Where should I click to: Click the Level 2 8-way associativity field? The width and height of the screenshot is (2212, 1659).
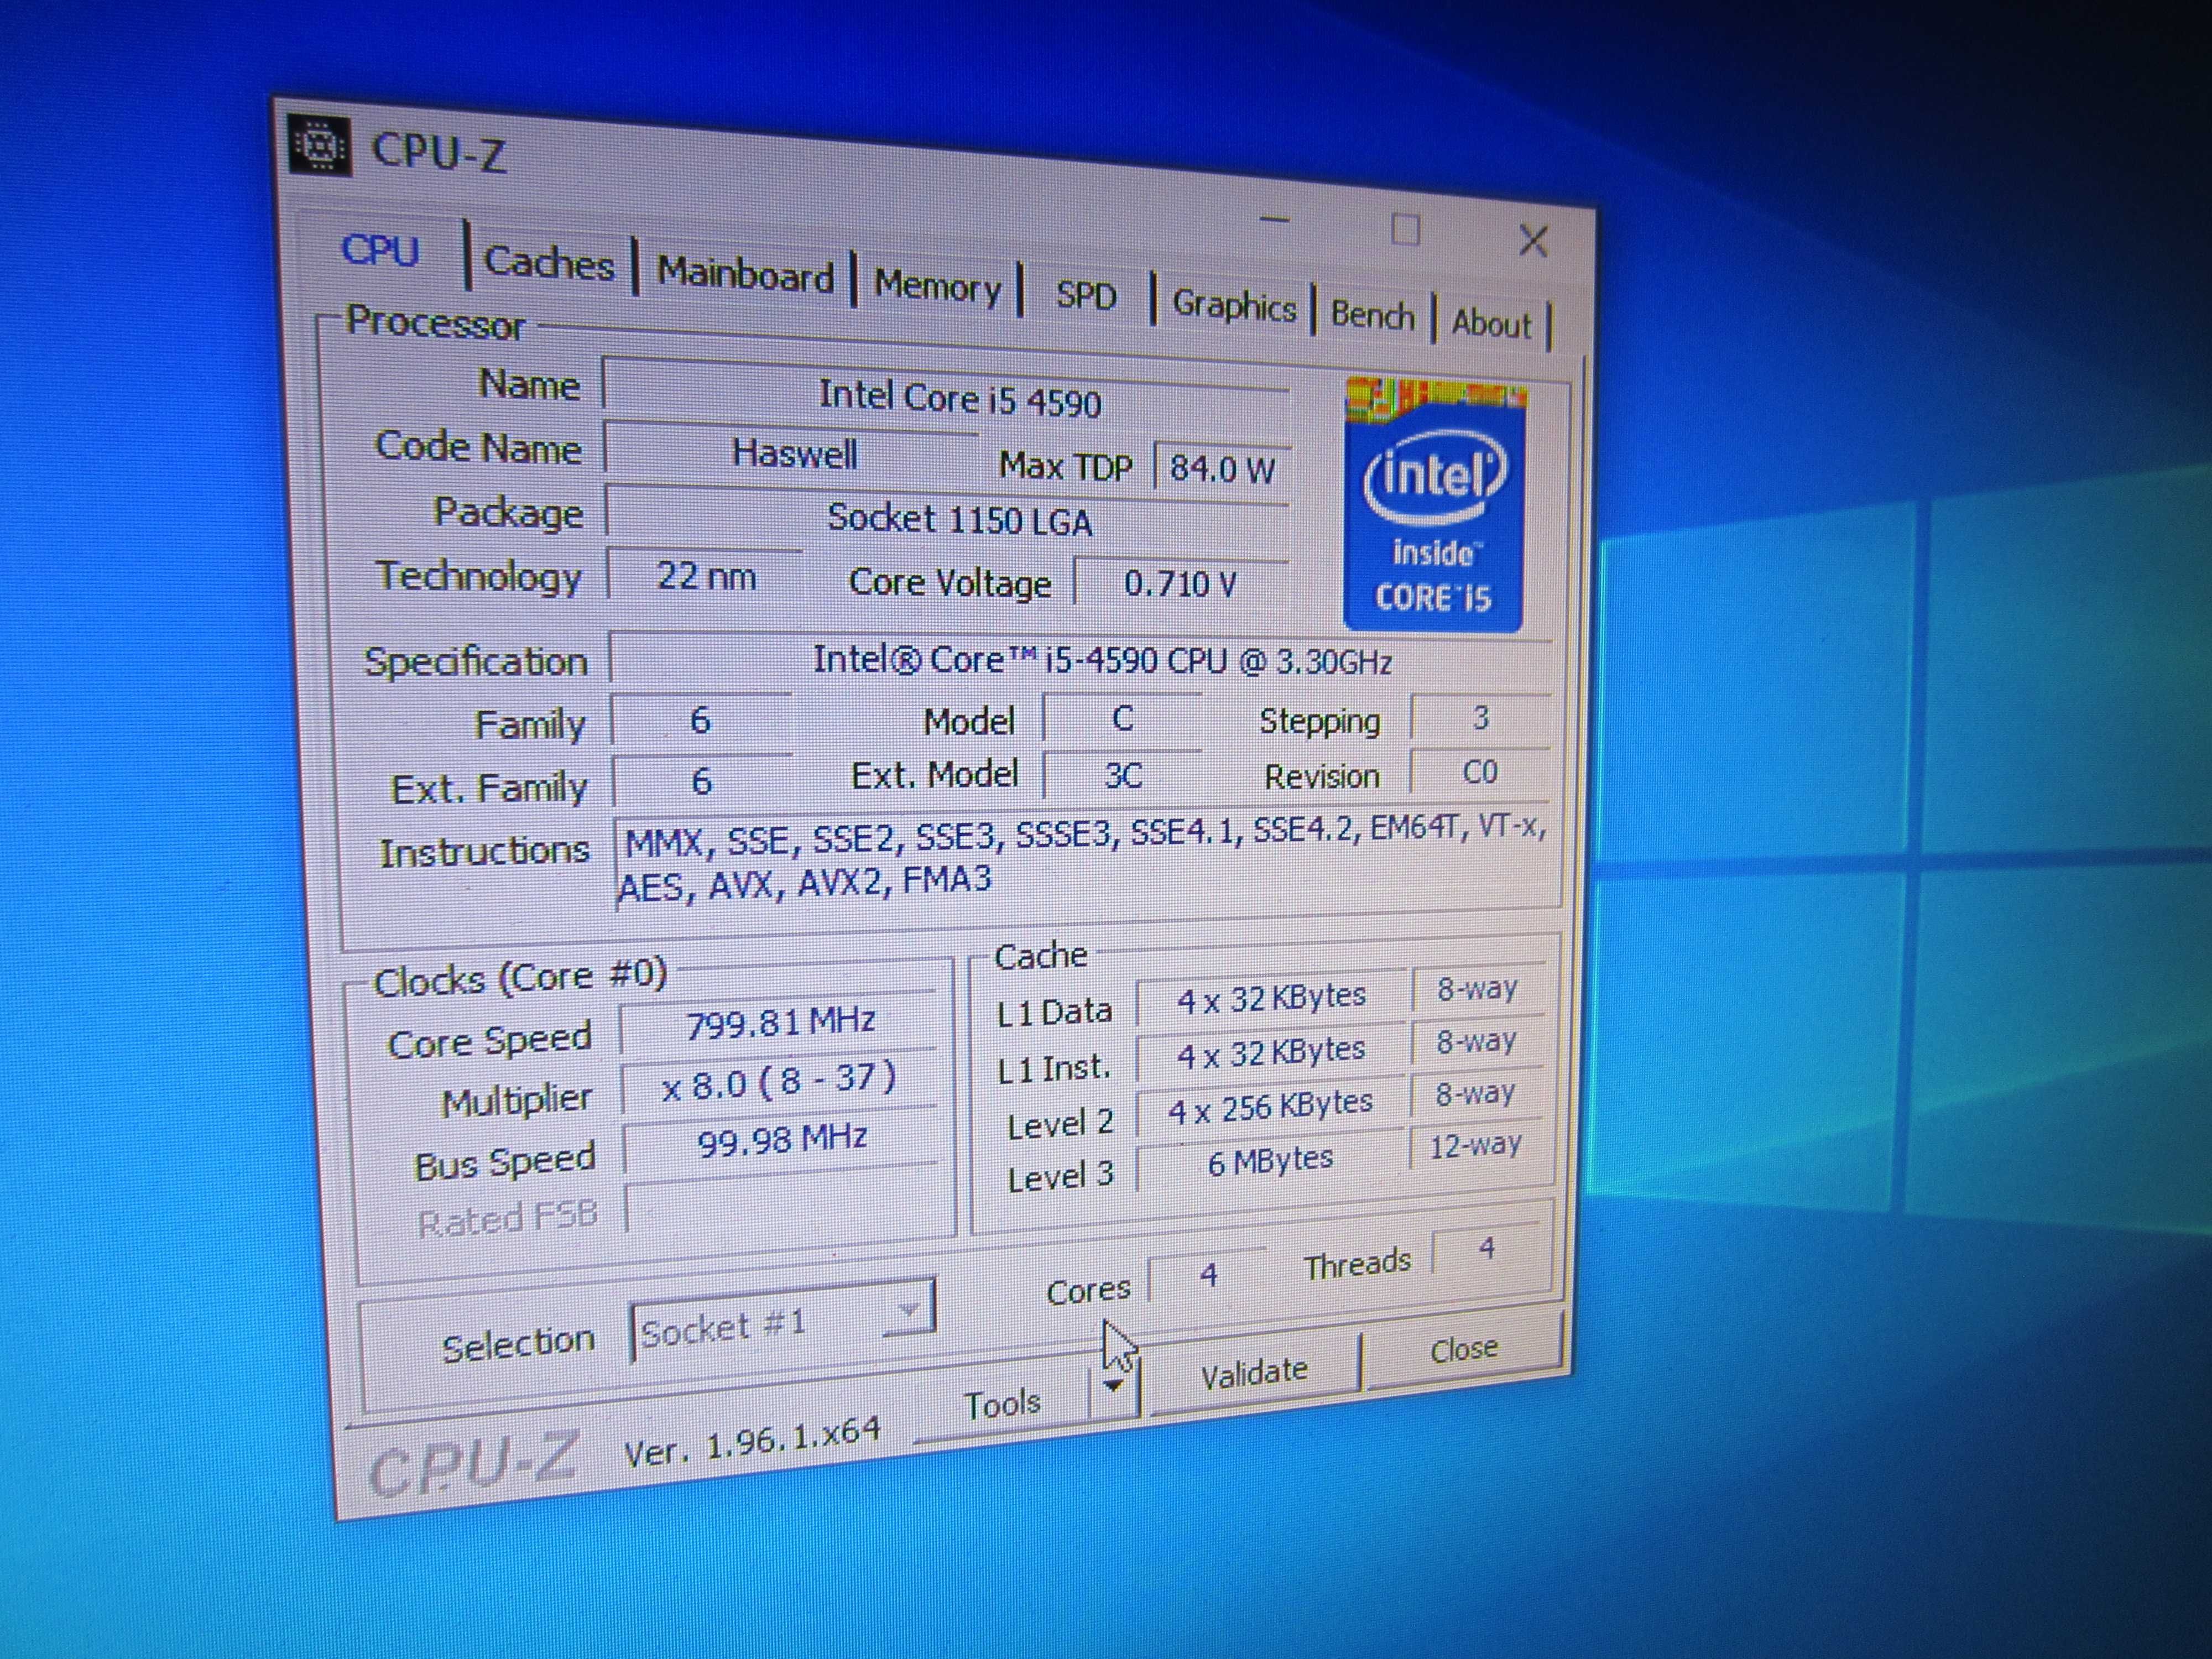click(1476, 1093)
